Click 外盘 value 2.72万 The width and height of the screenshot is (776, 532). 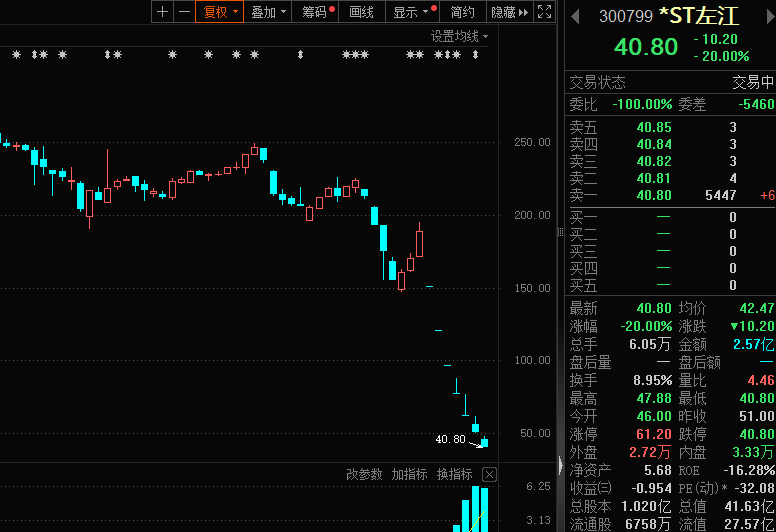(650, 452)
